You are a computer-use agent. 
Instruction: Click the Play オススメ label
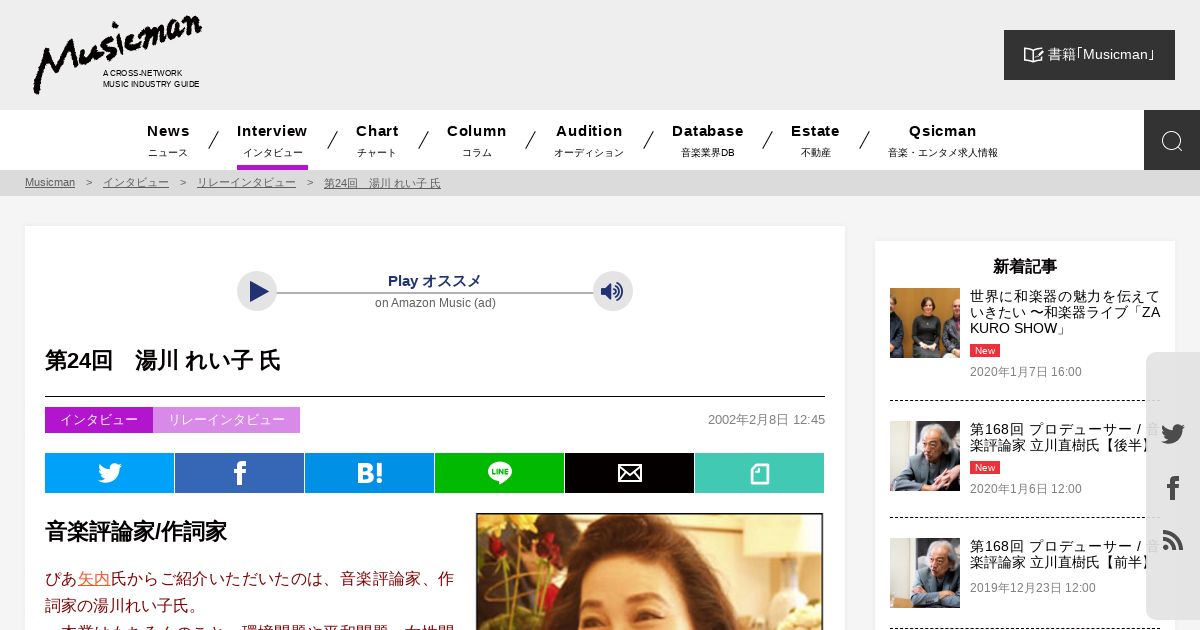[x=435, y=281]
